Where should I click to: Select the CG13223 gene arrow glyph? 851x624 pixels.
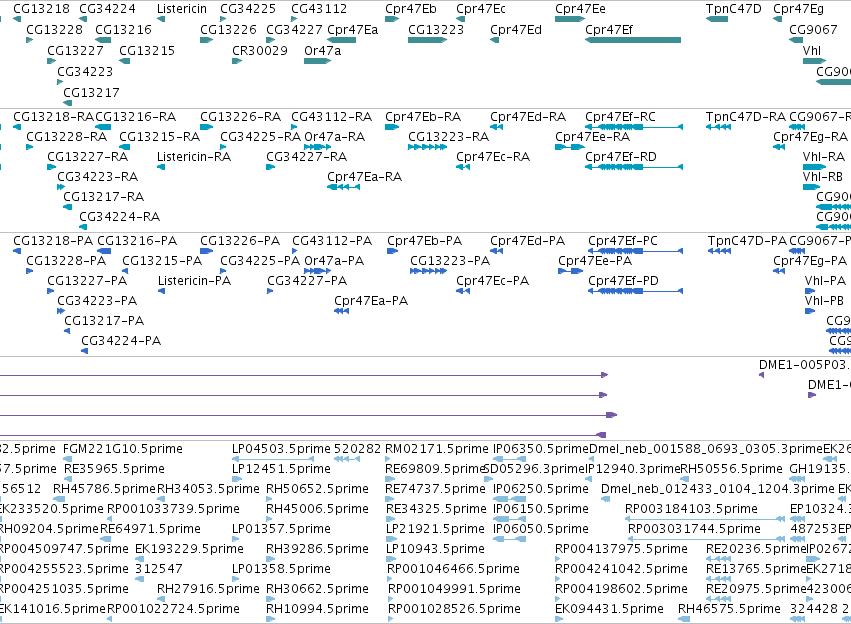[x=428, y=40]
